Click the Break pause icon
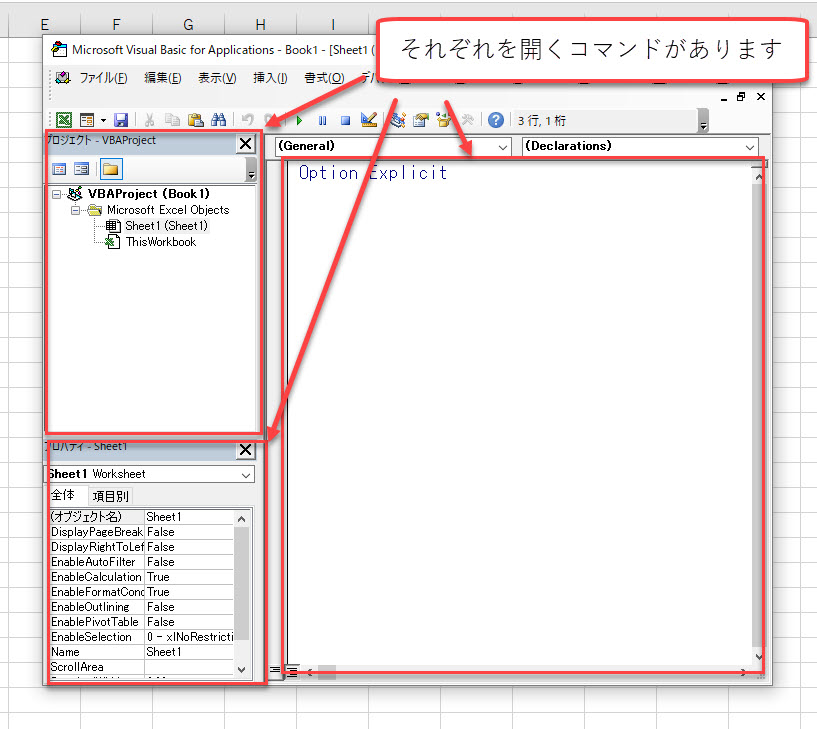Image resolution: width=817 pixels, height=729 pixels. 323,121
